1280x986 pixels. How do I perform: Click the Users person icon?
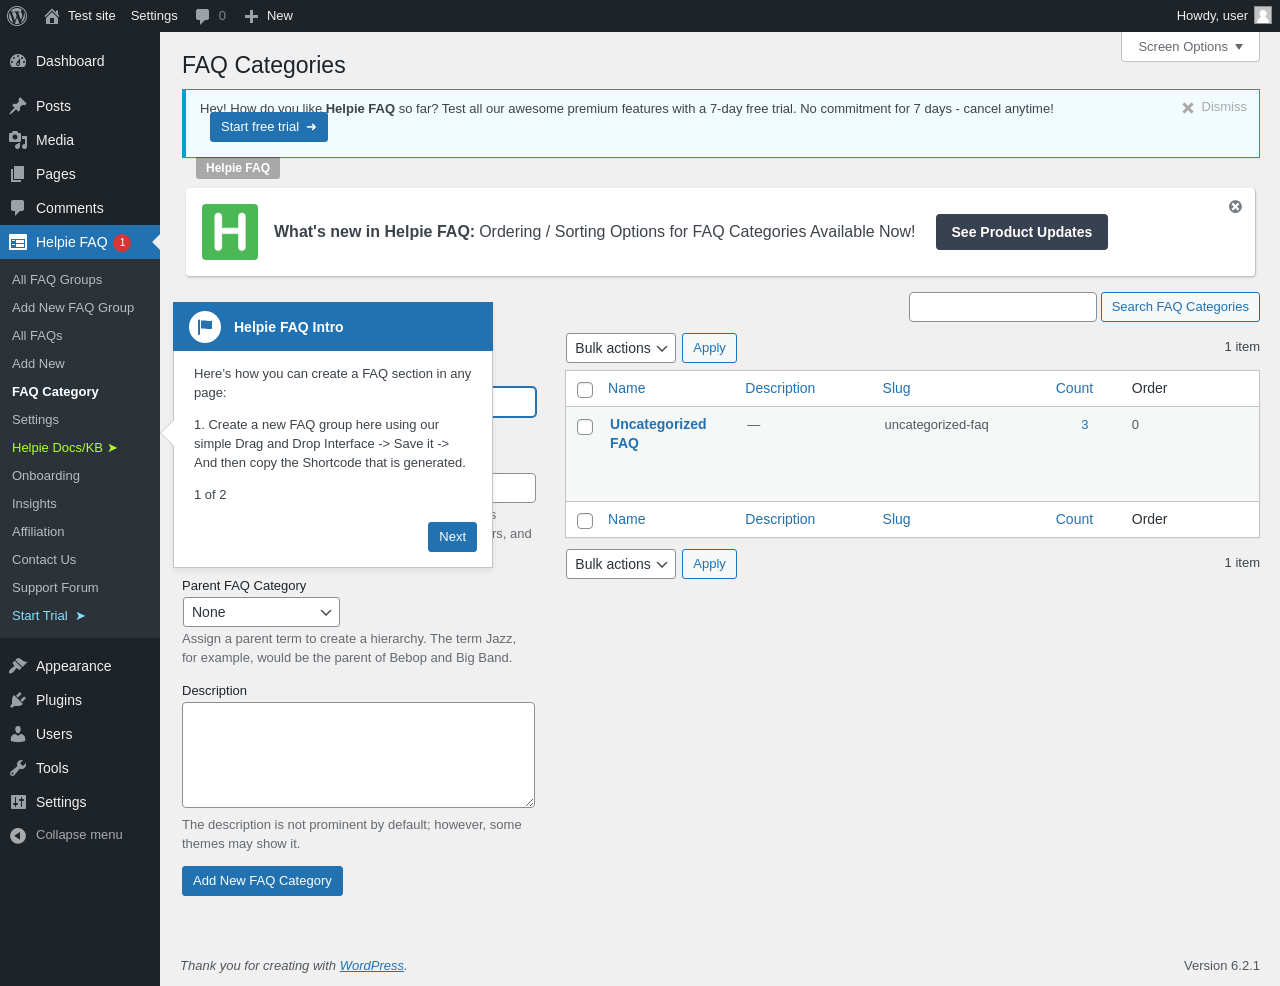coord(18,734)
